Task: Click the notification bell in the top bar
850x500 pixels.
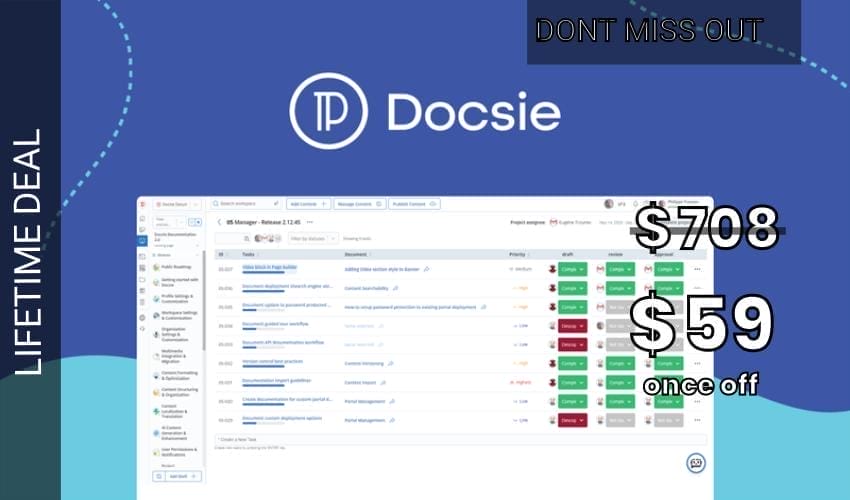Action: point(634,204)
